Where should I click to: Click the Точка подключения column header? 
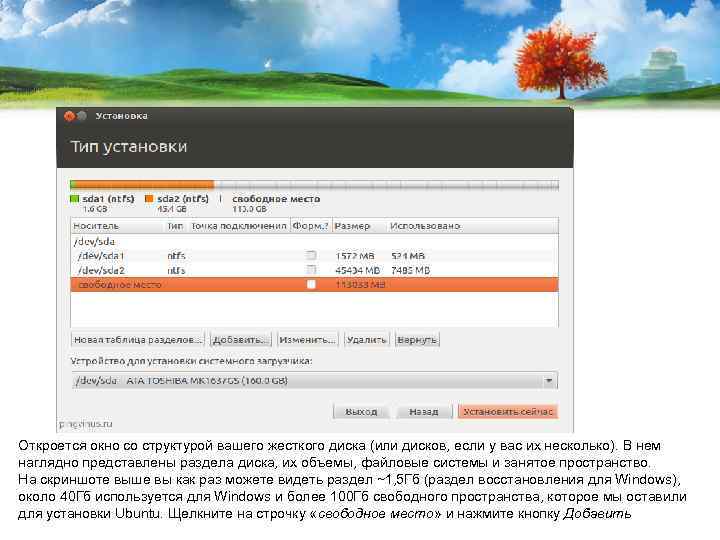click(239, 226)
